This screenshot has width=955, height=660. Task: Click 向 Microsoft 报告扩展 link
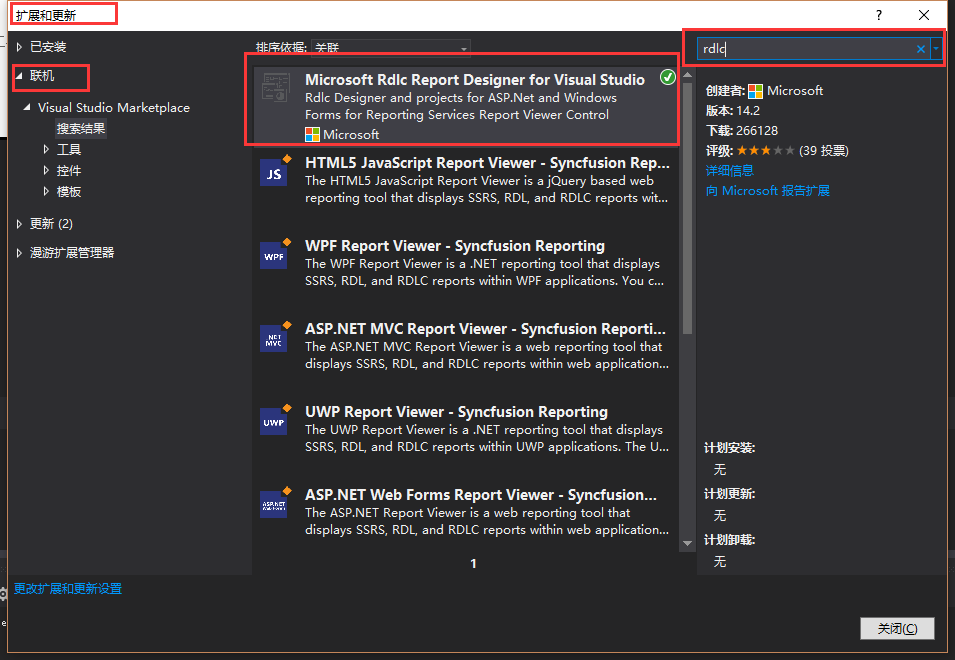coord(767,191)
